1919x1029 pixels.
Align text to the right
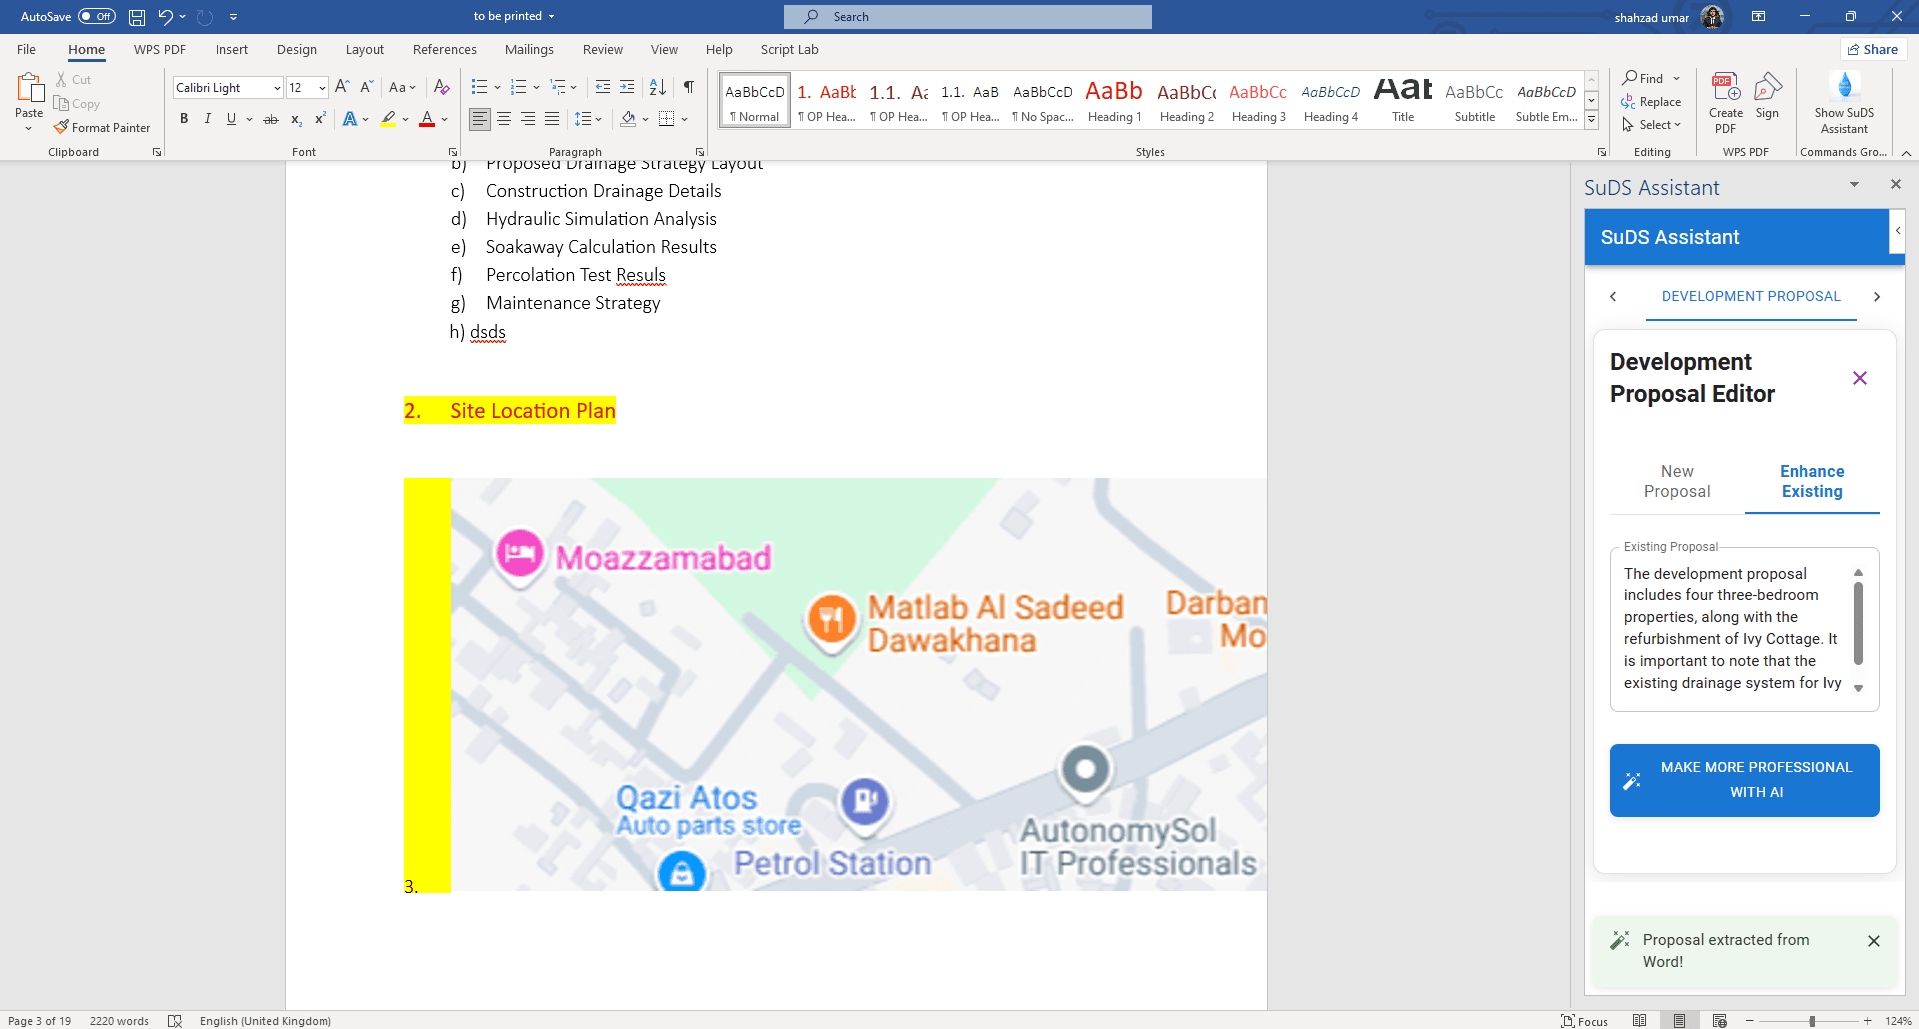(x=528, y=119)
